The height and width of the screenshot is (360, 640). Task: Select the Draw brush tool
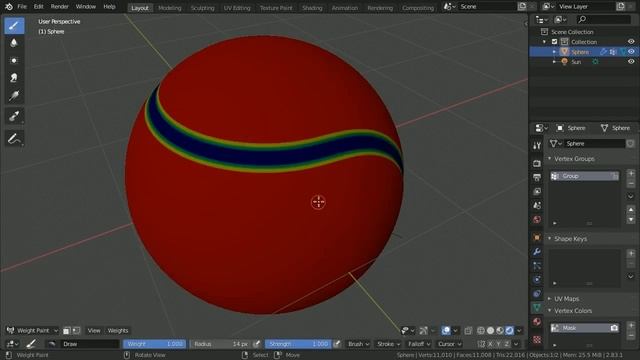click(14, 26)
